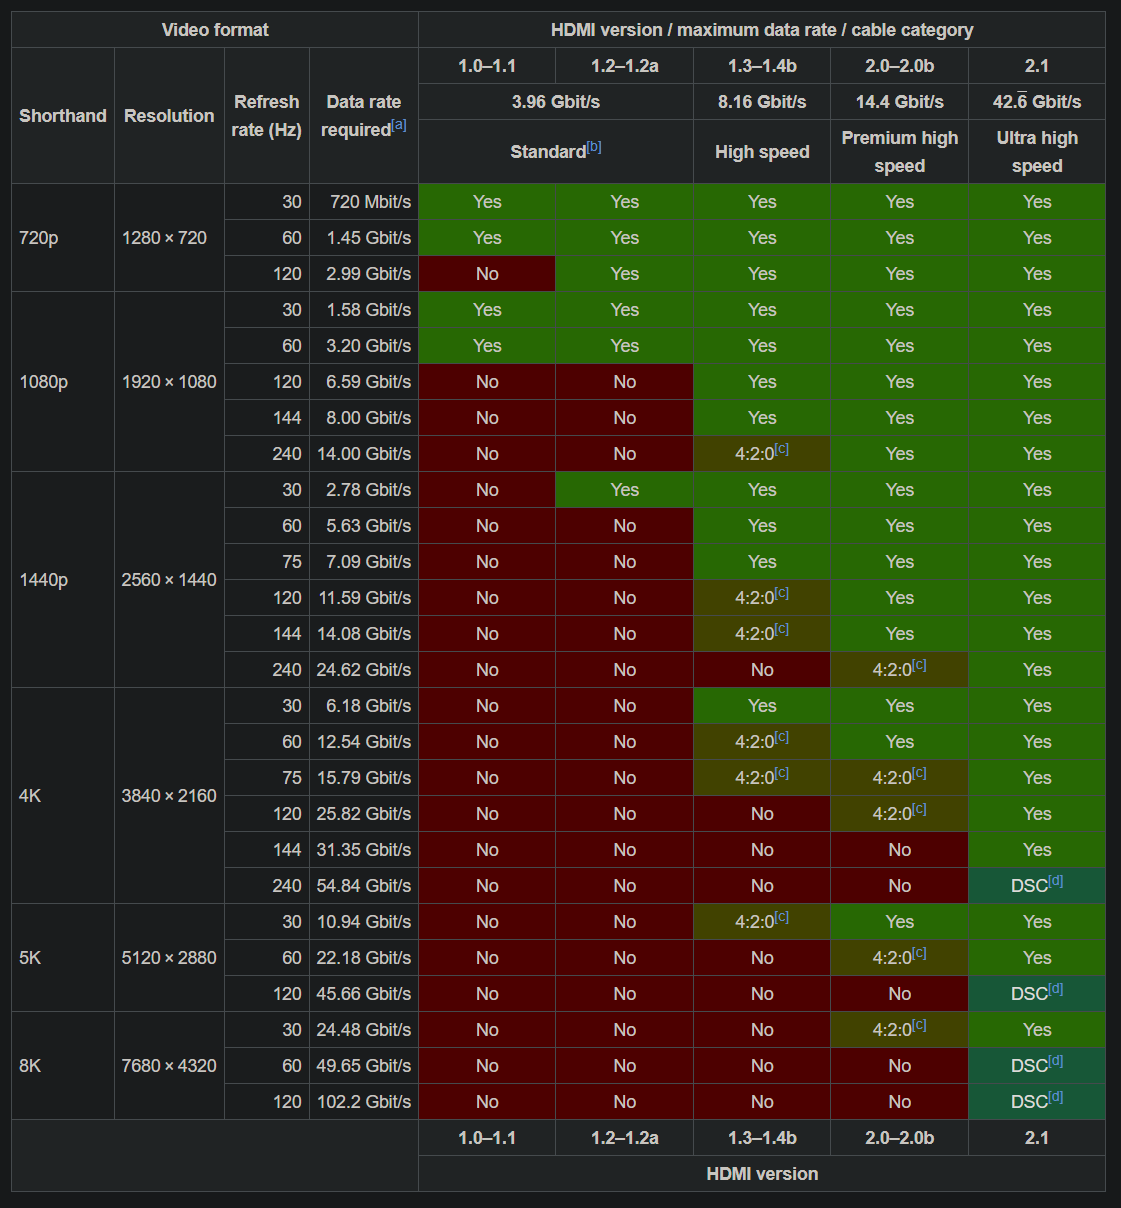Click the 42.6 Gbit/s data rate header
Image resolution: width=1121 pixels, height=1208 pixels.
[1037, 102]
